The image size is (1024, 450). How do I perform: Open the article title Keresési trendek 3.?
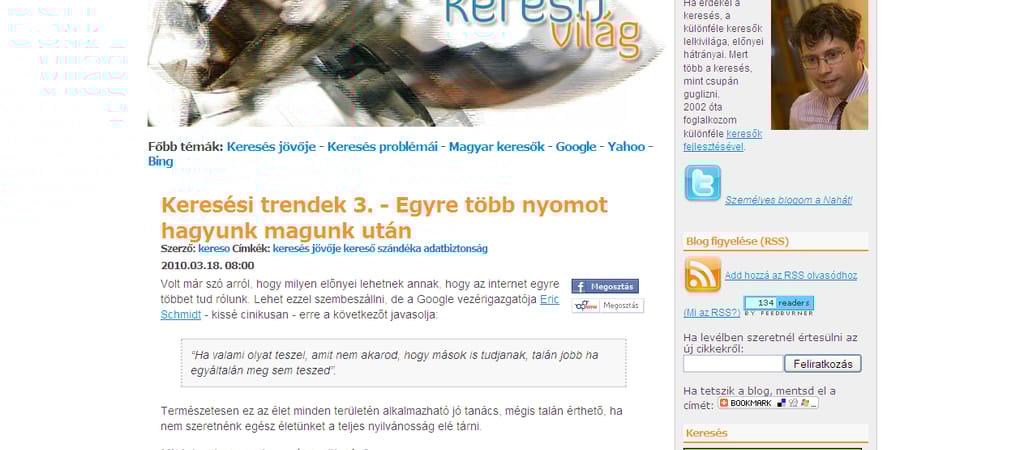[384, 217]
